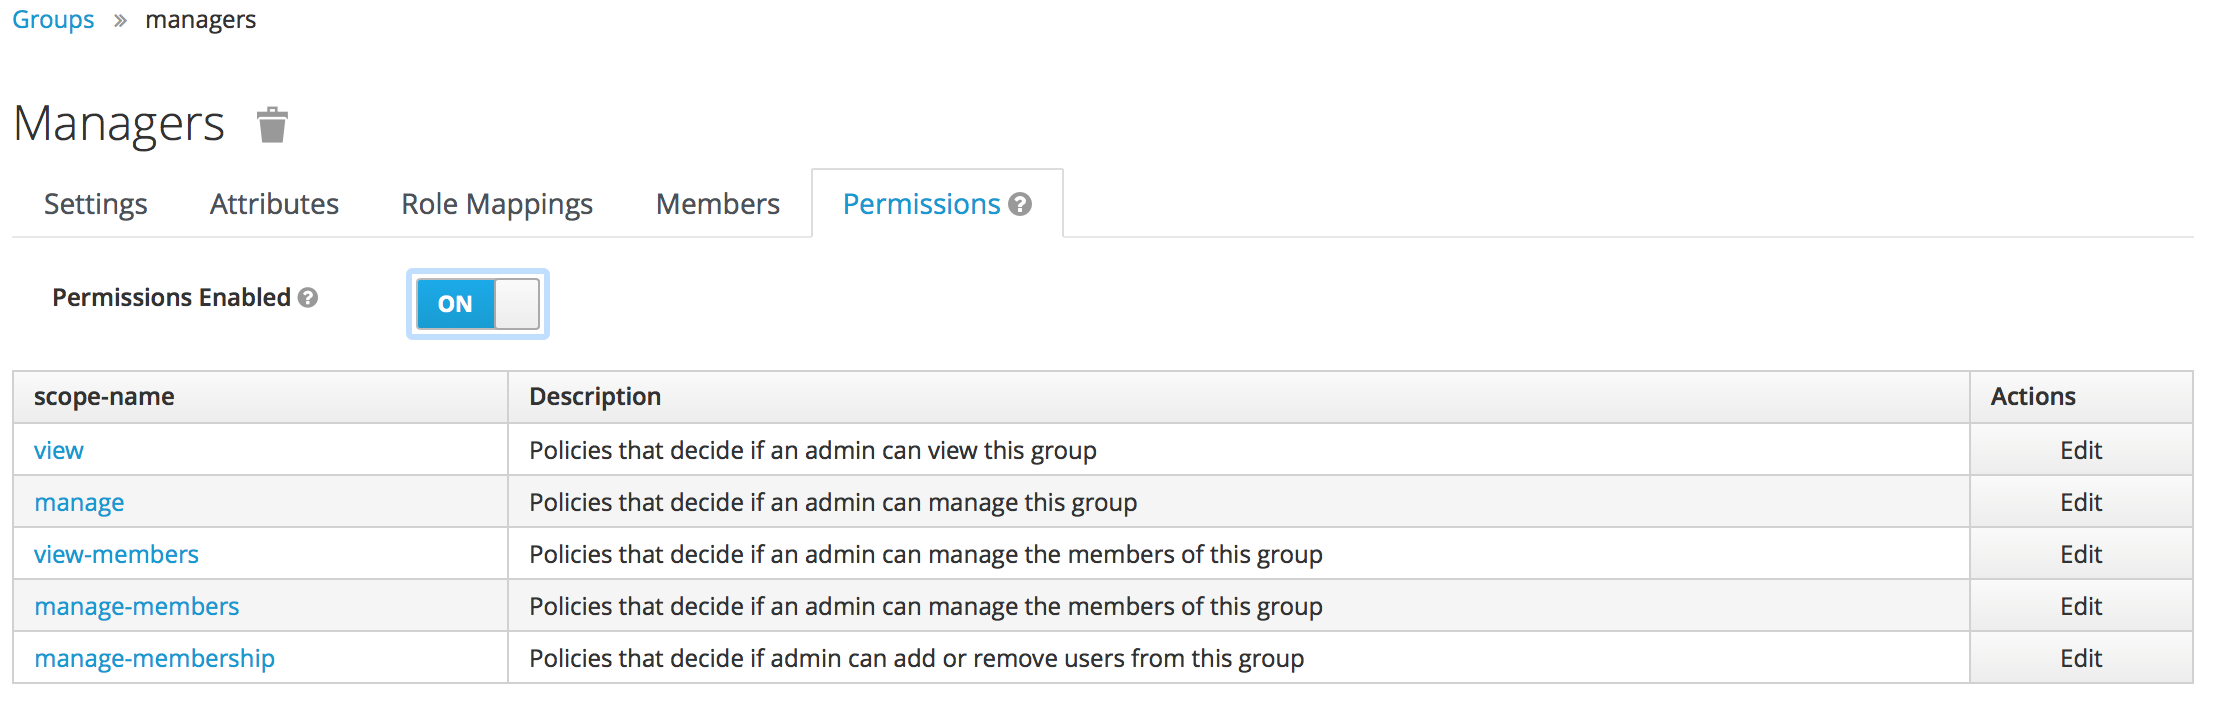The width and height of the screenshot is (2214, 702).
Task: Switch to the Attributes tab
Action: pyautogui.click(x=274, y=204)
